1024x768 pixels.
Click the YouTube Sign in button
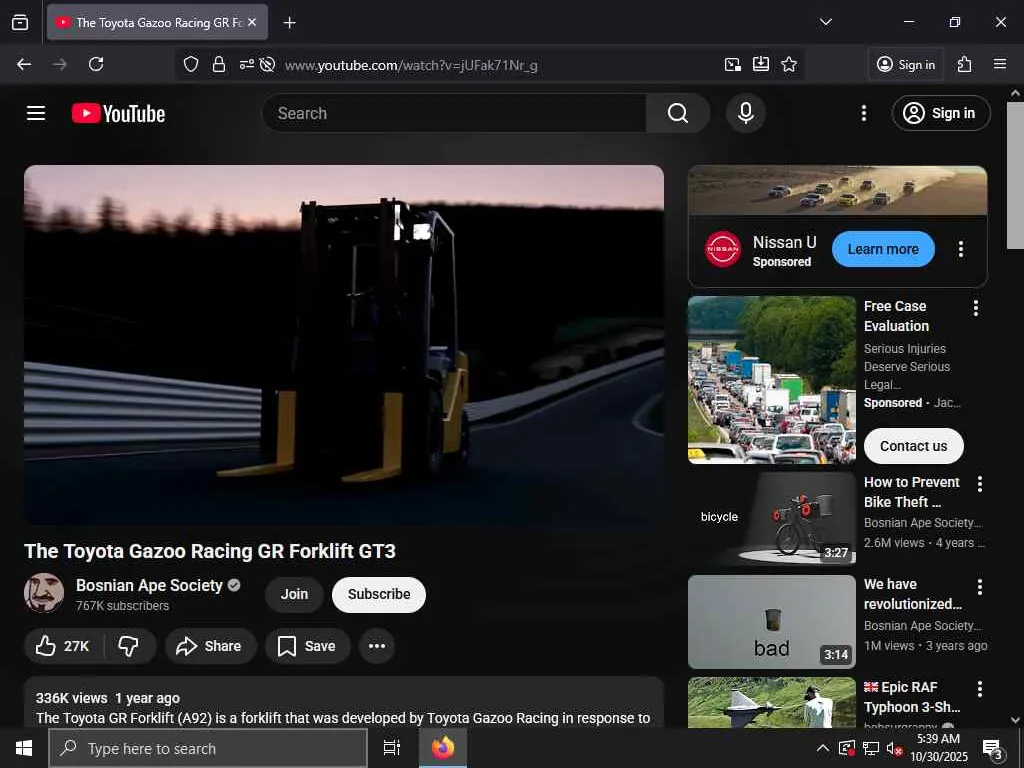940,113
